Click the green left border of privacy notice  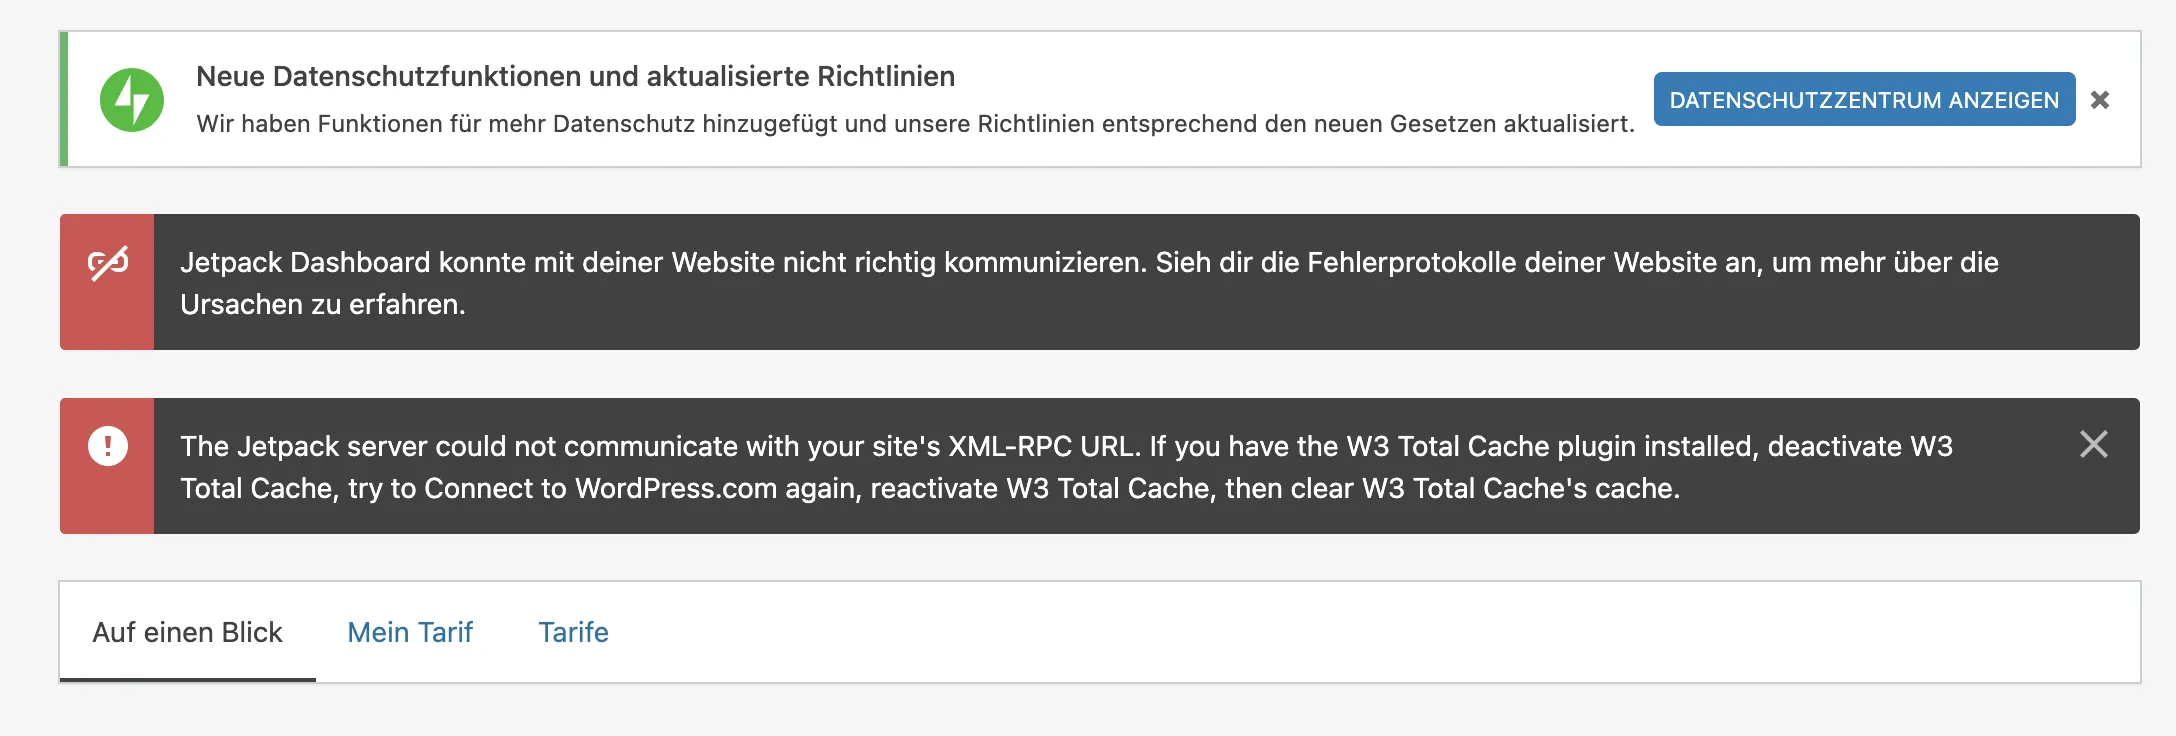(x=64, y=99)
